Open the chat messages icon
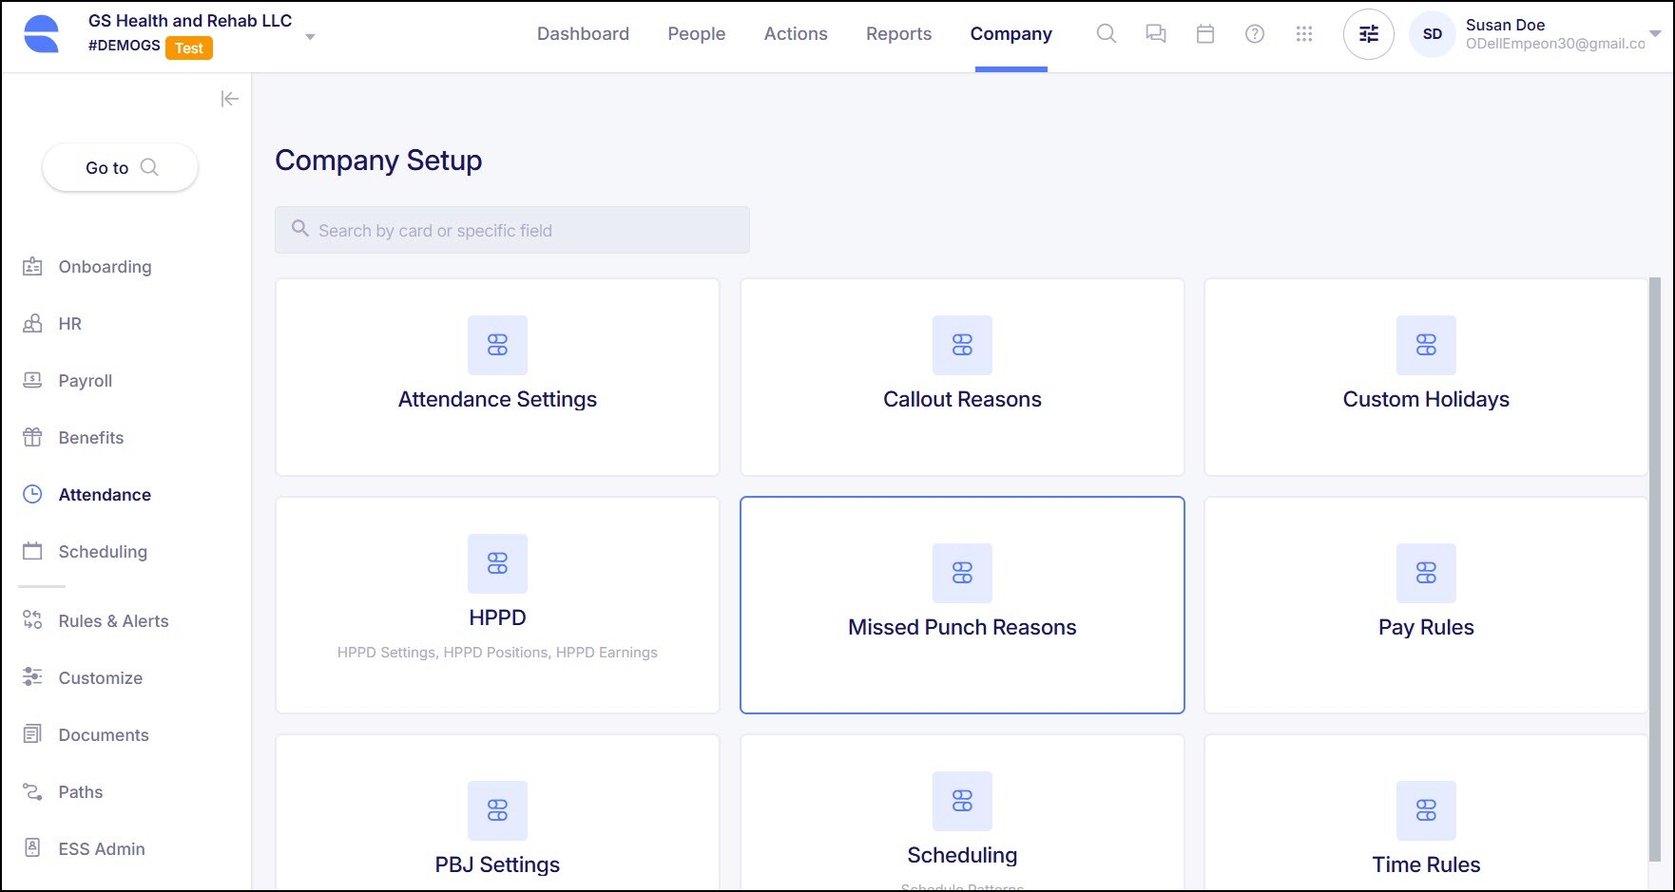 (x=1156, y=34)
